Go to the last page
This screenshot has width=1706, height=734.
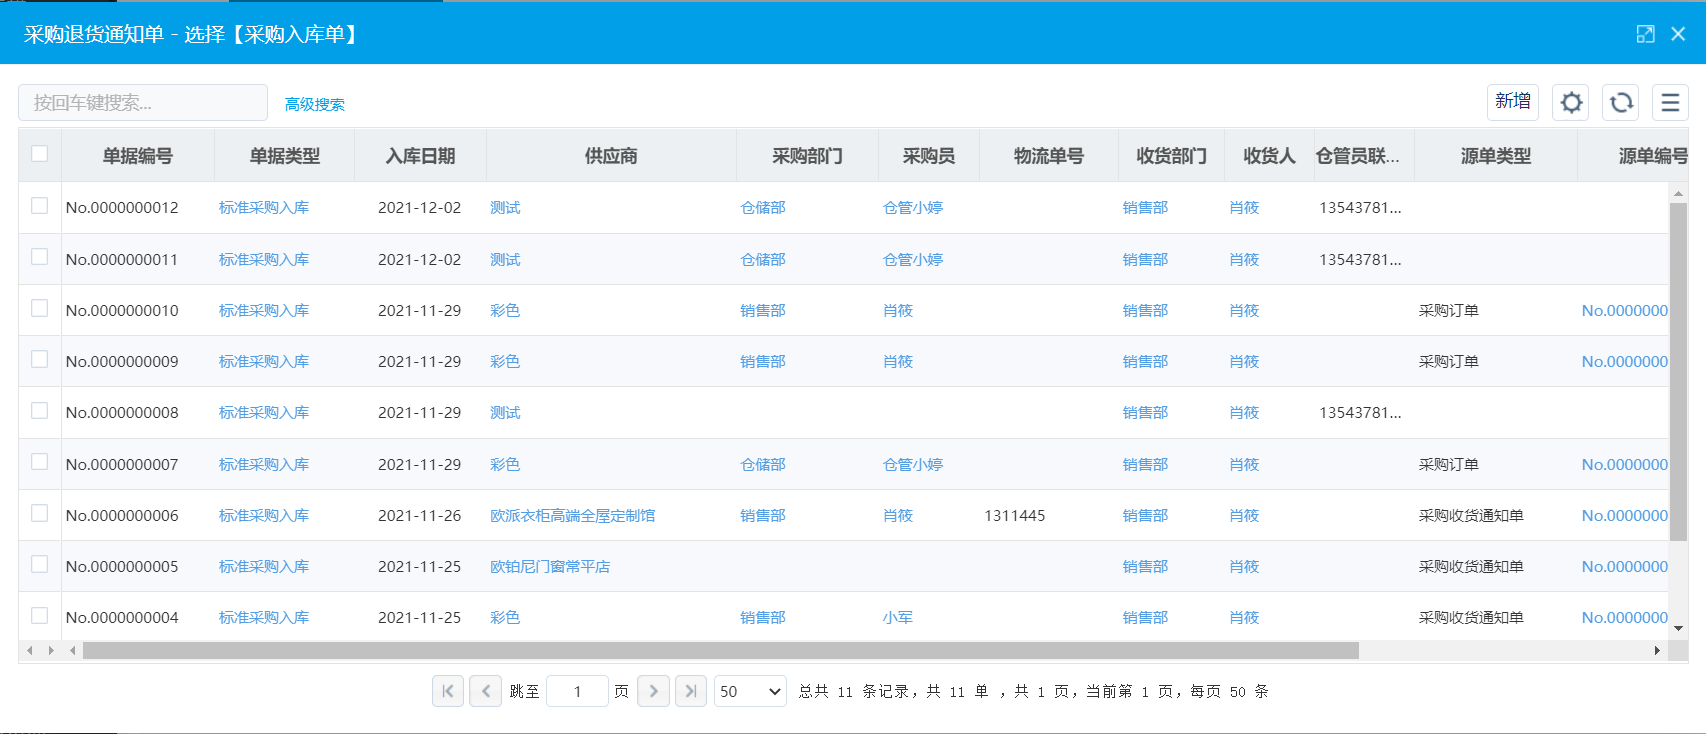click(691, 691)
